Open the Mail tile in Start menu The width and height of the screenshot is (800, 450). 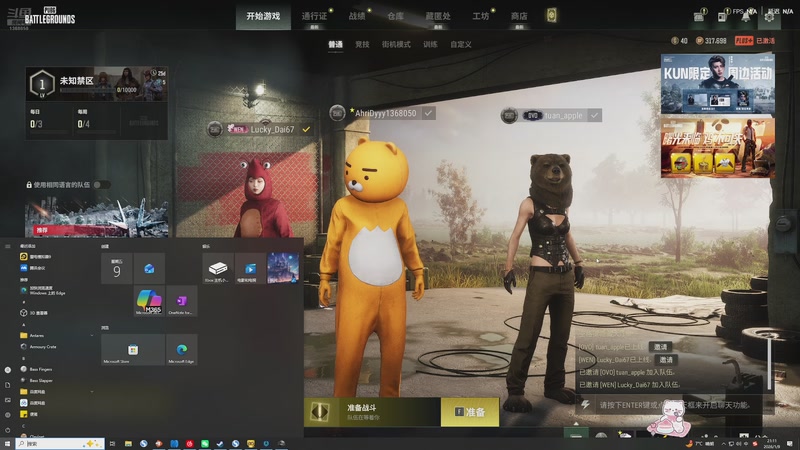tap(149, 268)
